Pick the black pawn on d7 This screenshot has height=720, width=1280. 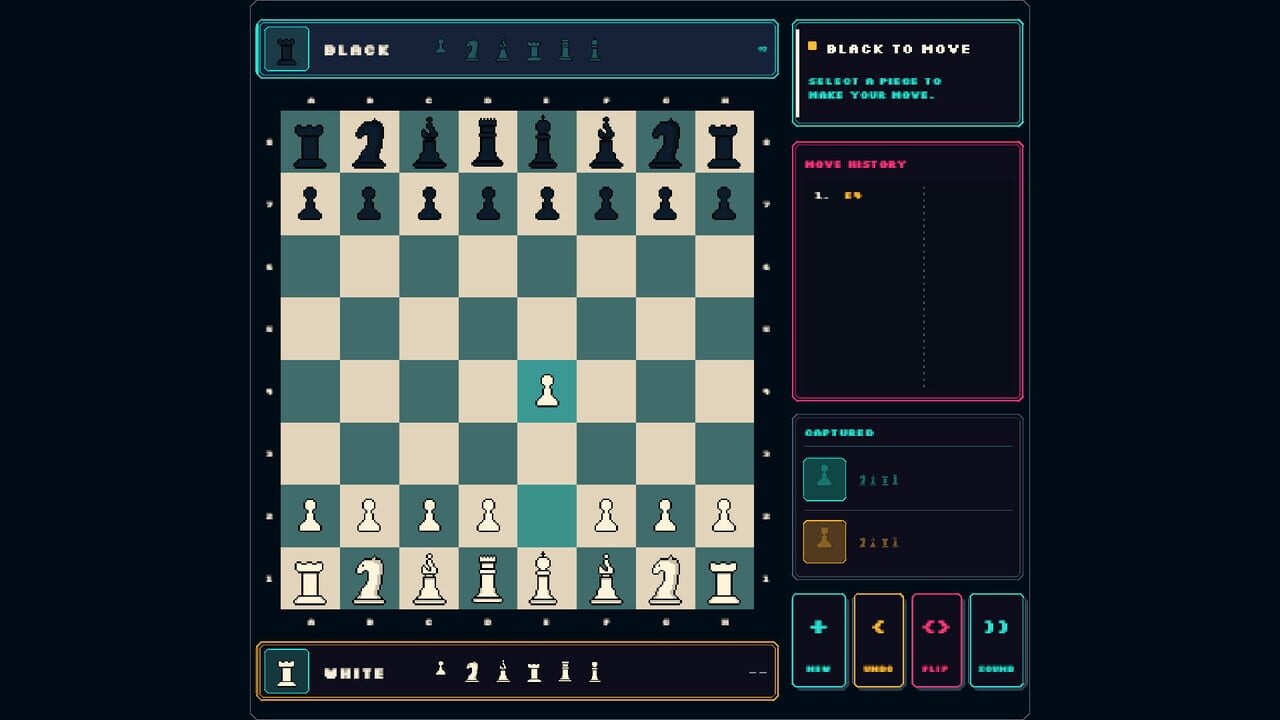tap(488, 204)
